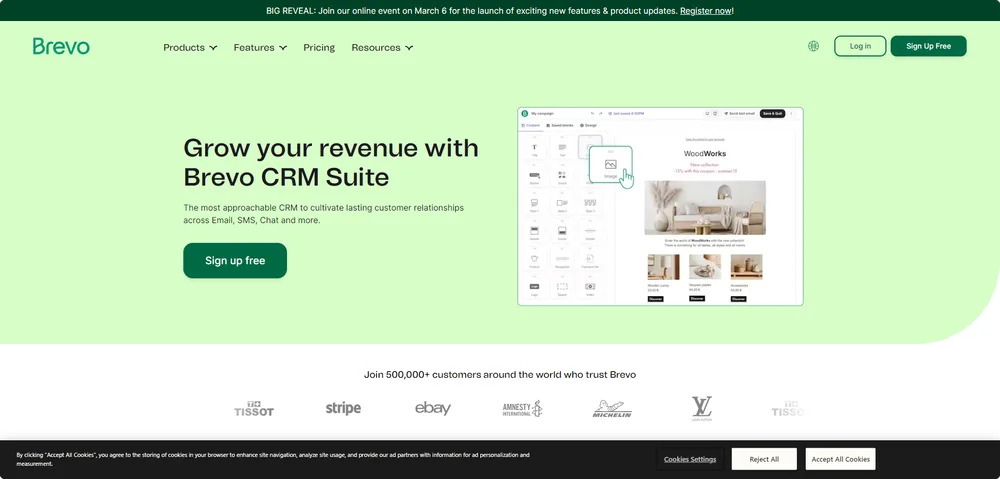Expand the Products dropdown menu

190,47
